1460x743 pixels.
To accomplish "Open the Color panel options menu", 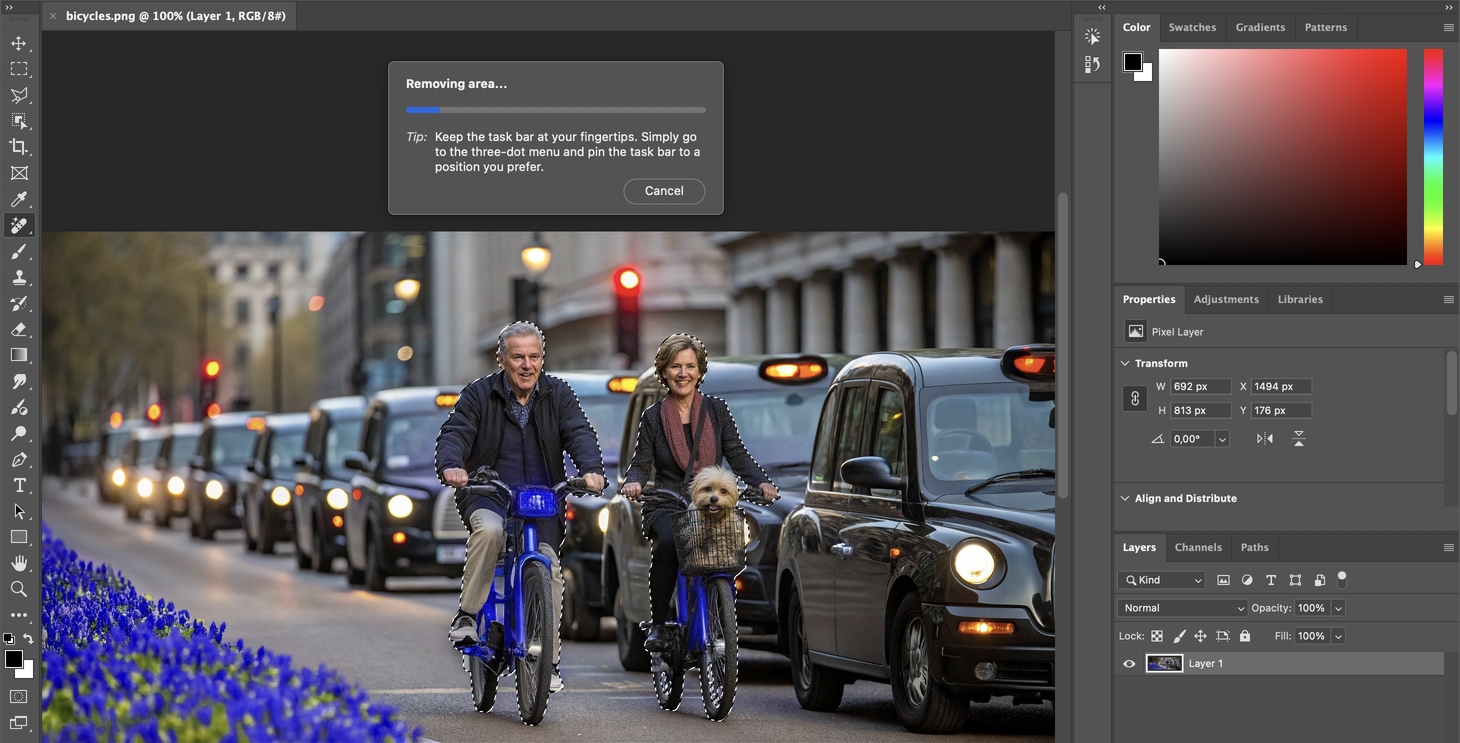I will [x=1448, y=27].
